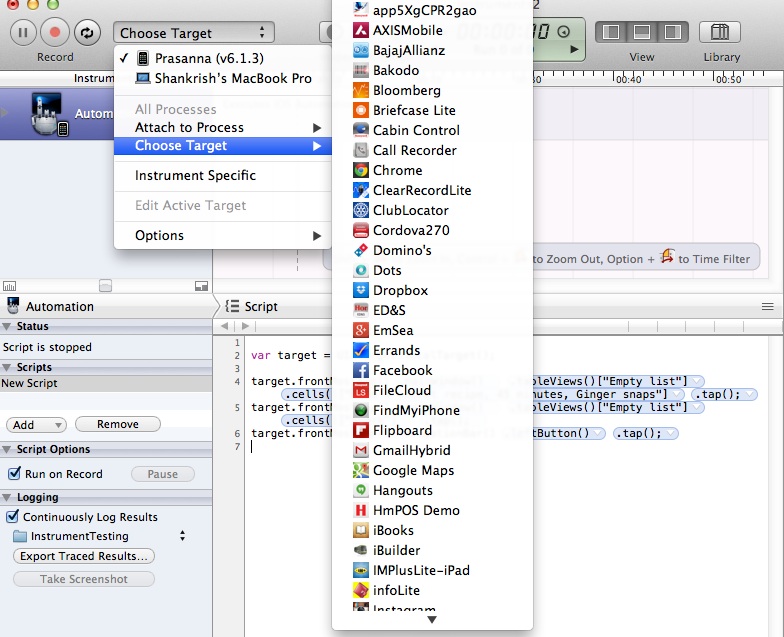Toggle Run on Record checkbox
This screenshot has width=784, height=637.
pos(14,473)
